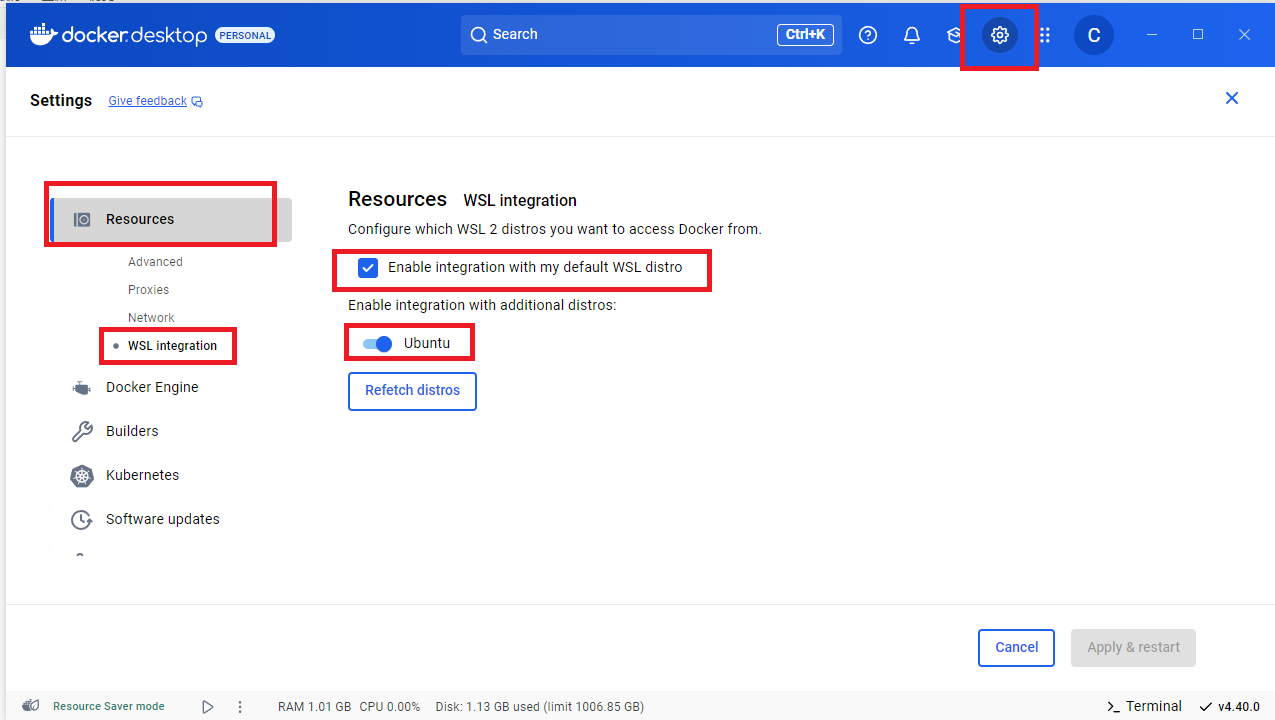Screen dimensions: 1275x720
Task: Click the Apply & restart button
Action: [1133, 648]
